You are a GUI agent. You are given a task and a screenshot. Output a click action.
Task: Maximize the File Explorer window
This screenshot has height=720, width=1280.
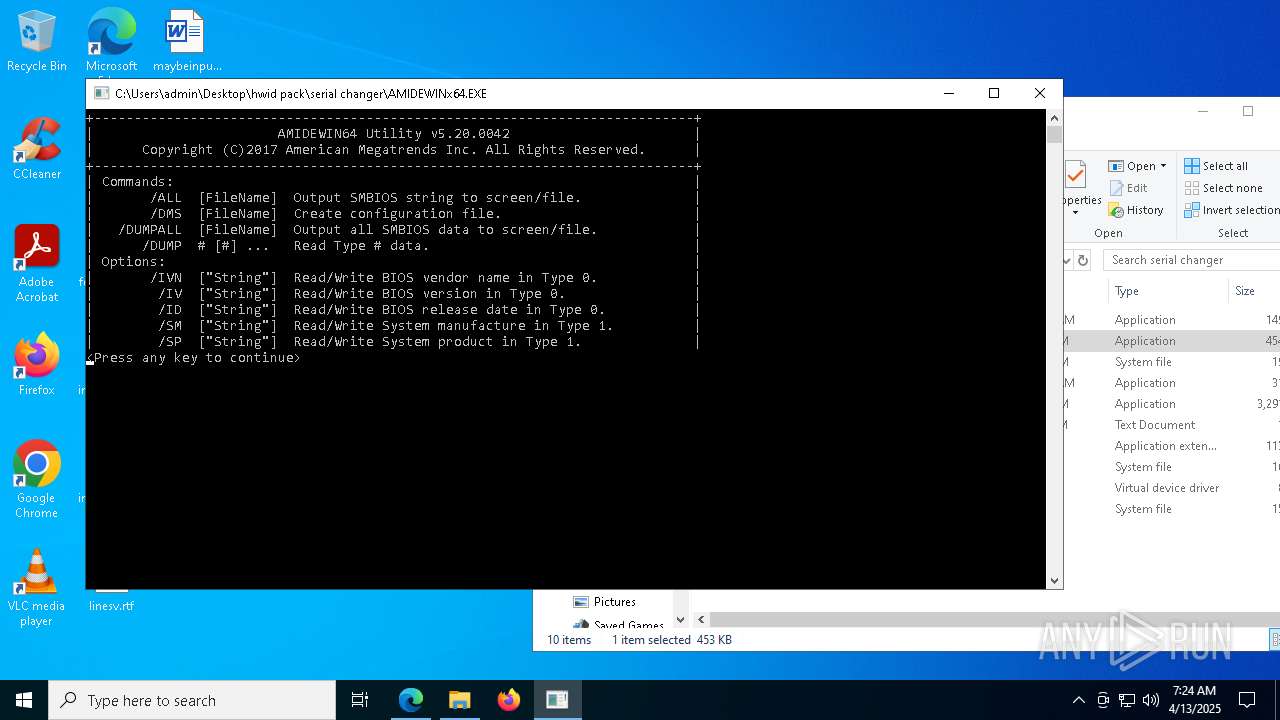coord(1248,111)
